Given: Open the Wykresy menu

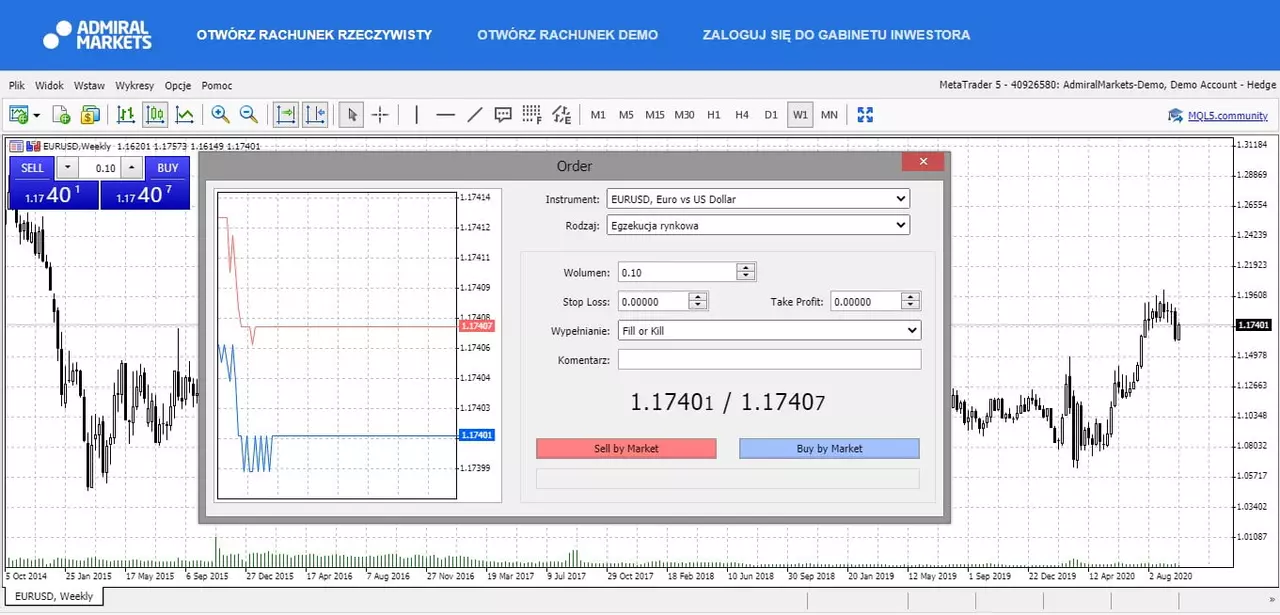Looking at the screenshot, I should point(135,86).
